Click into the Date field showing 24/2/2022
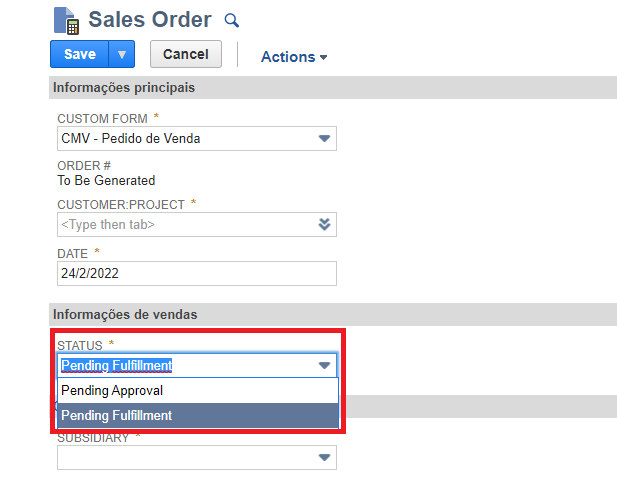The image size is (617, 479). (x=197, y=273)
